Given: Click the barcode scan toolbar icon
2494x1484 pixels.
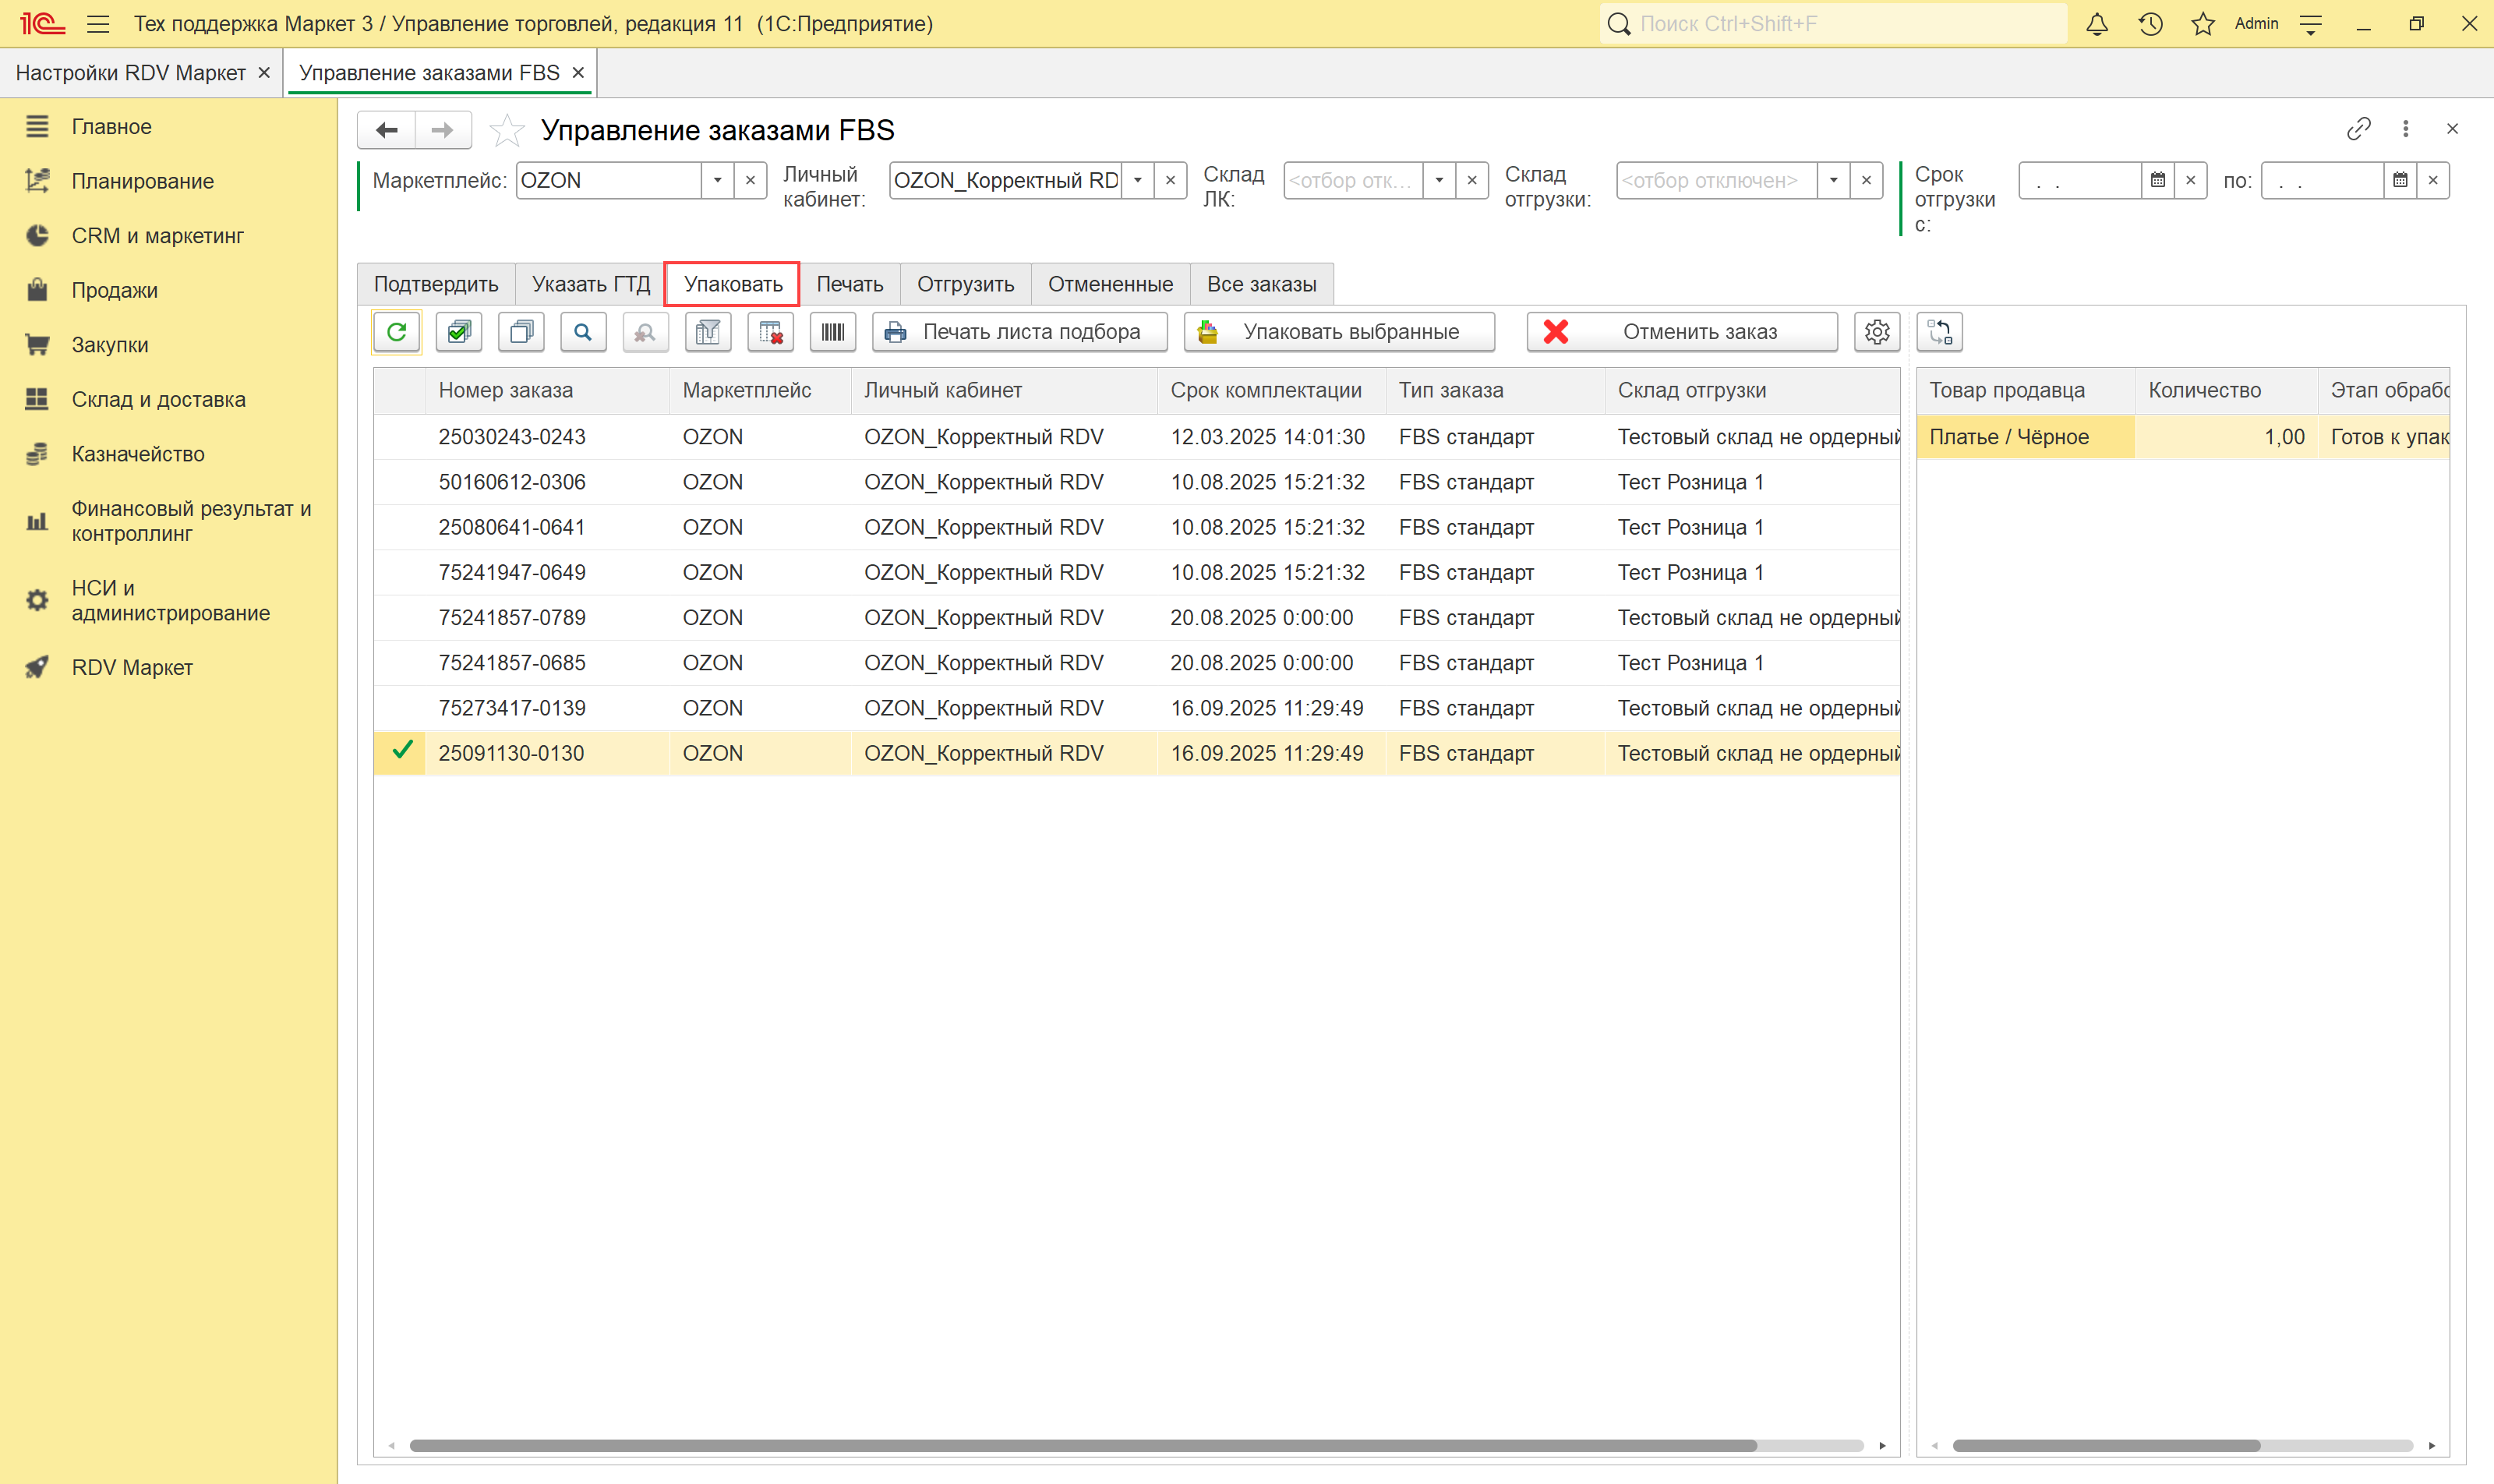Looking at the screenshot, I should [x=832, y=332].
